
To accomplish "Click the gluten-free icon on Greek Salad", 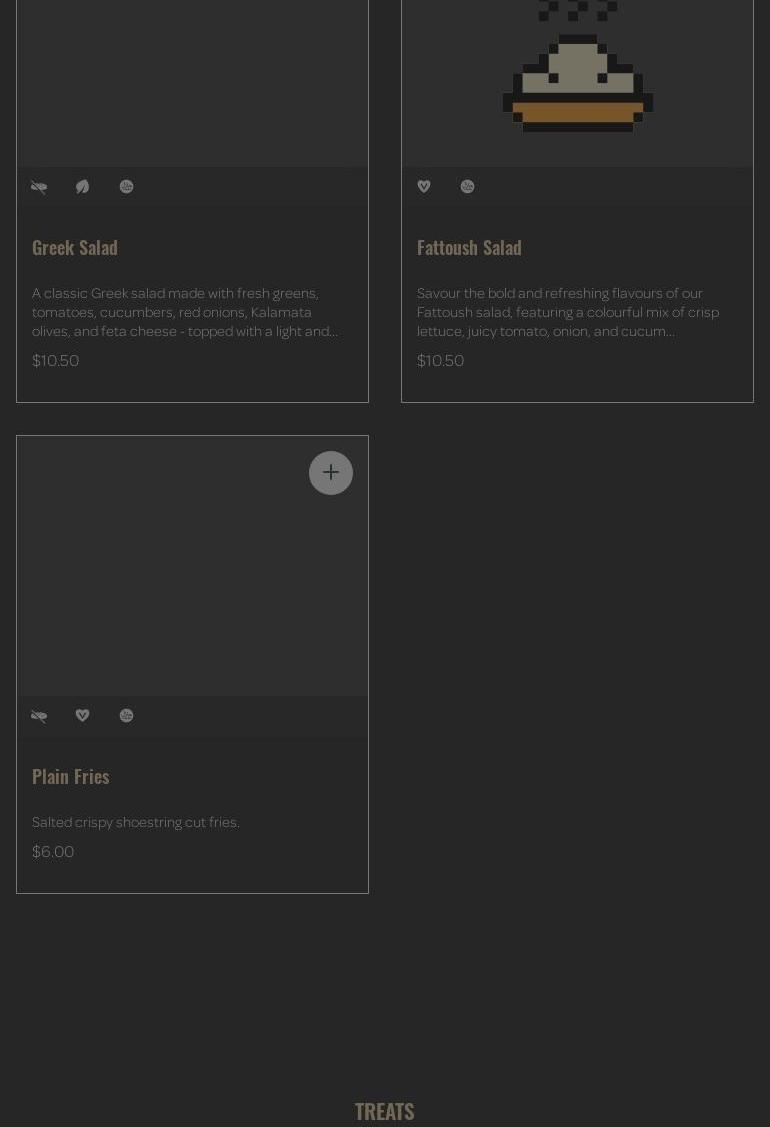I will (x=39, y=187).
